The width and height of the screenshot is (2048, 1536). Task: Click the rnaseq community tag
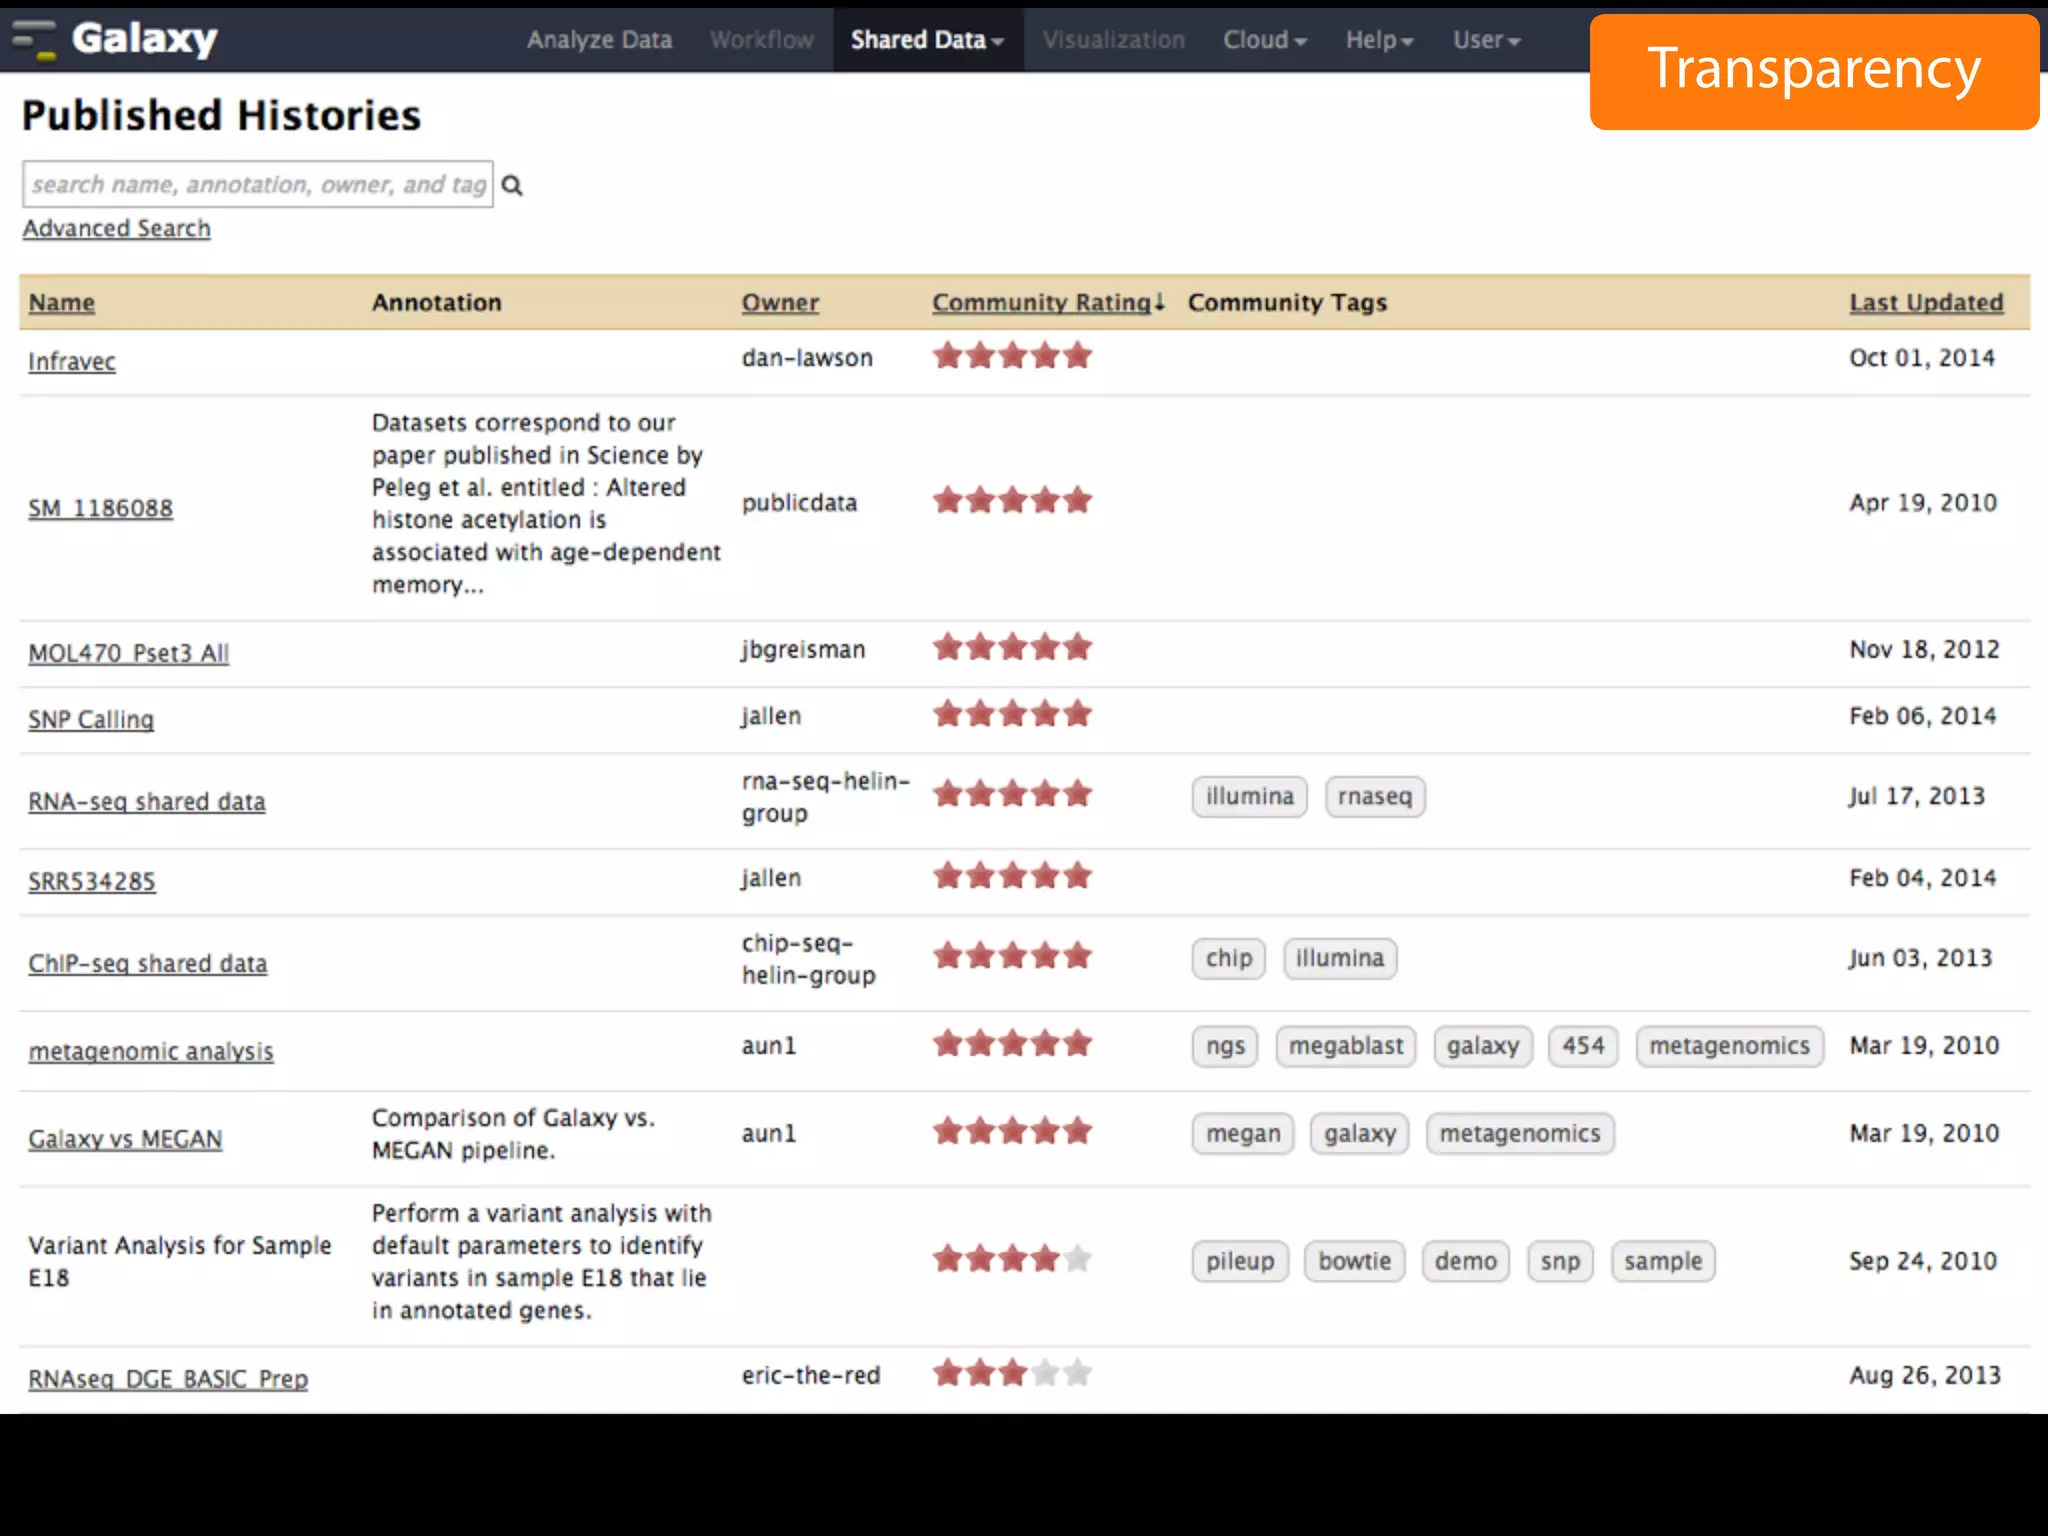click(1374, 797)
